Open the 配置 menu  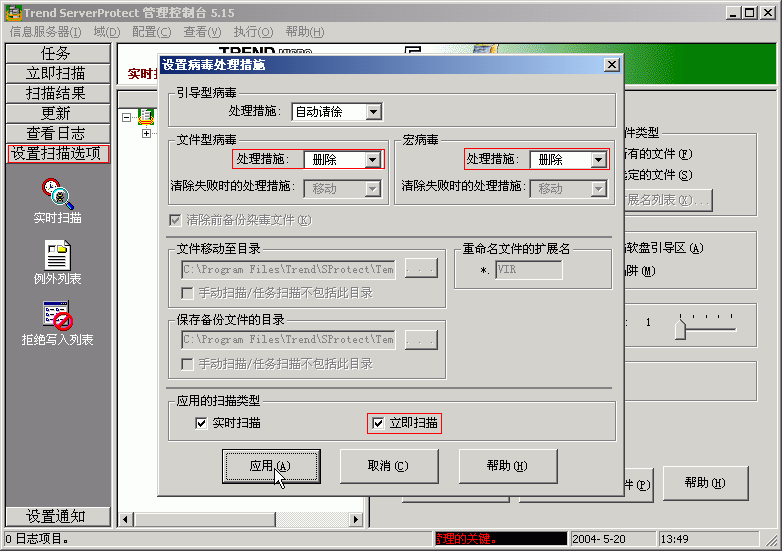tap(151, 32)
